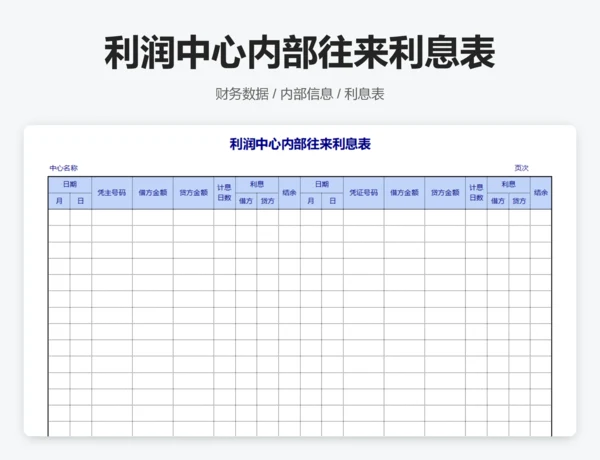Image resolution: width=600 pixels, height=460 pixels.
Task: Select the 凭证号码 header cell
Action: [x=364, y=193]
